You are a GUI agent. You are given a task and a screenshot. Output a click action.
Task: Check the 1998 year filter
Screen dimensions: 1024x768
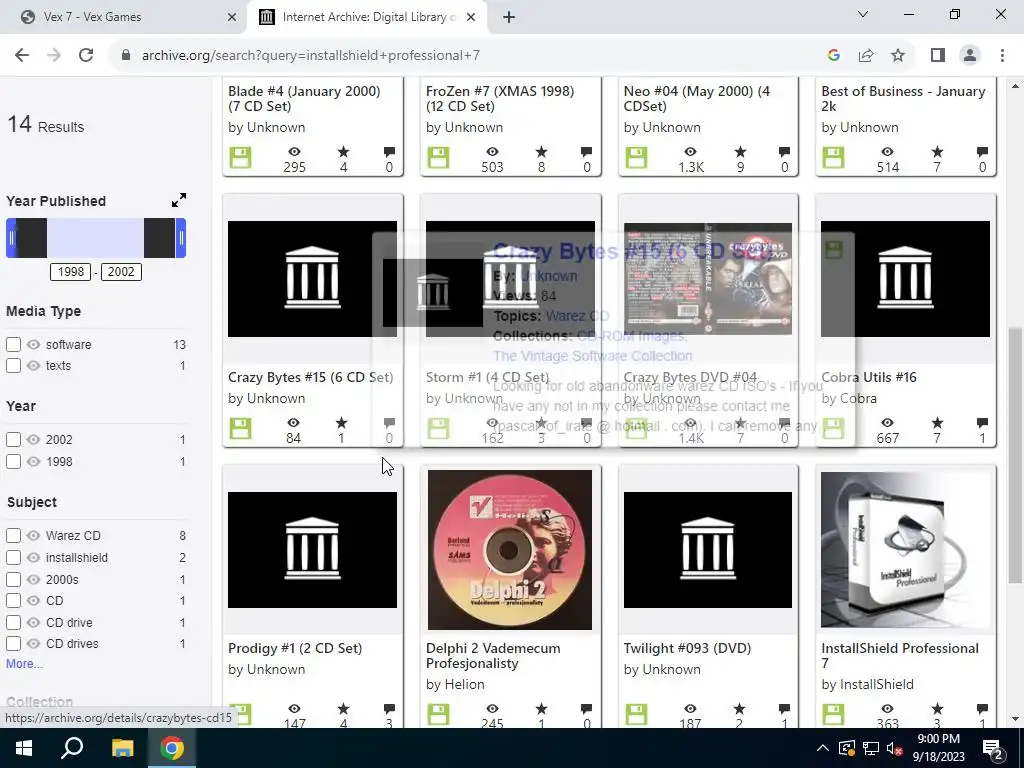point(13,461)
